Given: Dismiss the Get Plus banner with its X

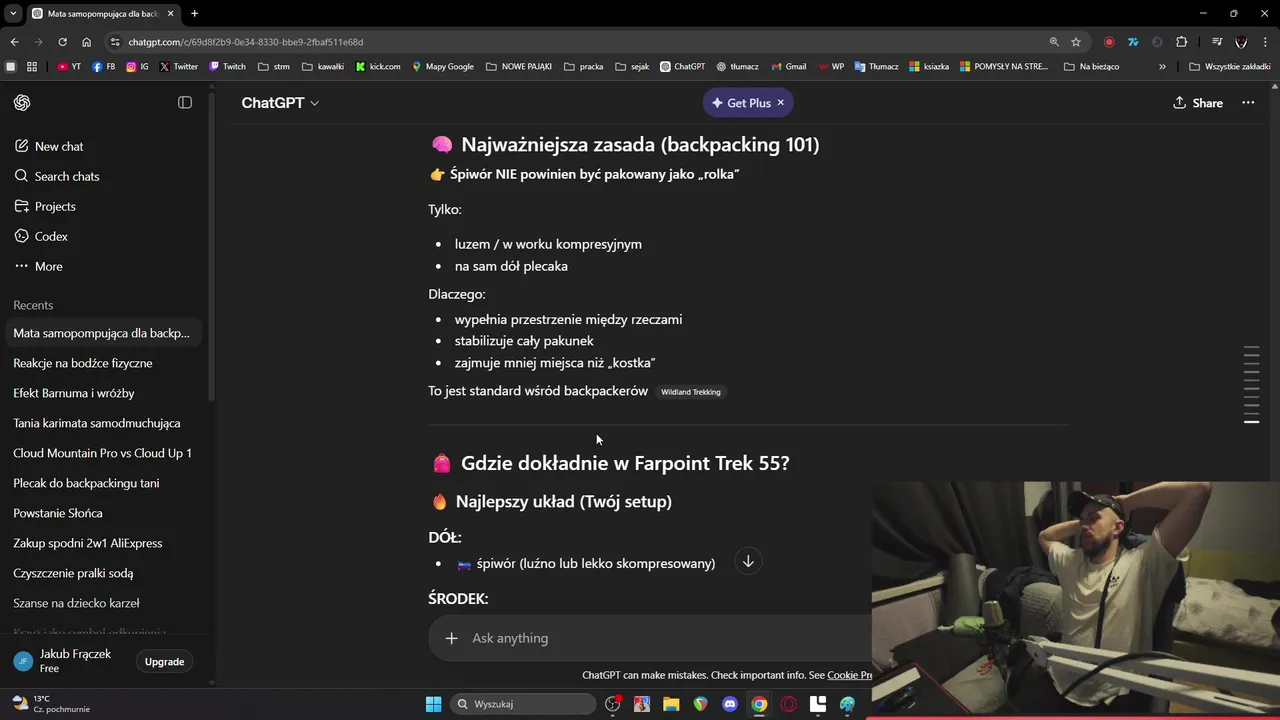Looking at the screenshot, I should click(781, 103).
